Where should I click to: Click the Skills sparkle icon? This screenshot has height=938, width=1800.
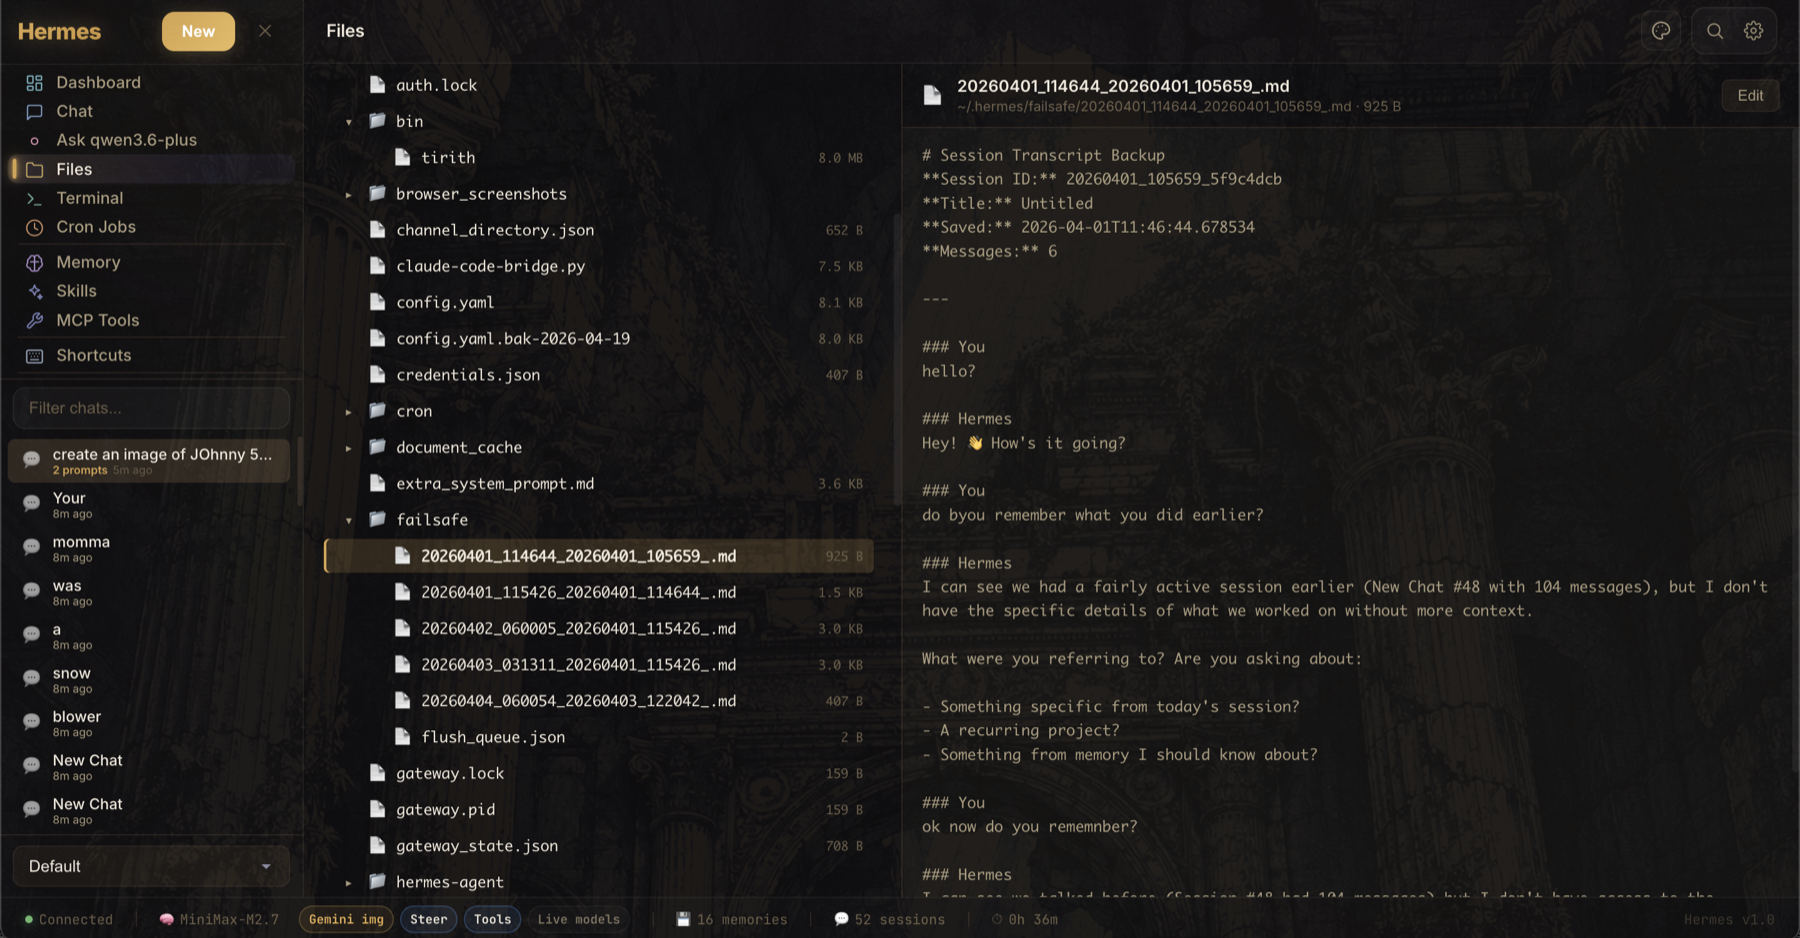click(35, 291)
